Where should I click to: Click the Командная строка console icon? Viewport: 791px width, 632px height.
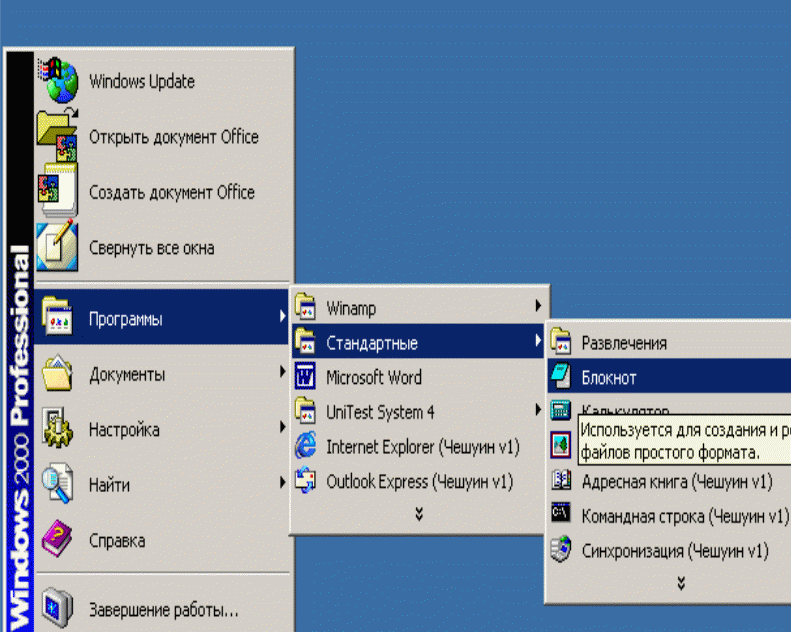561,515
